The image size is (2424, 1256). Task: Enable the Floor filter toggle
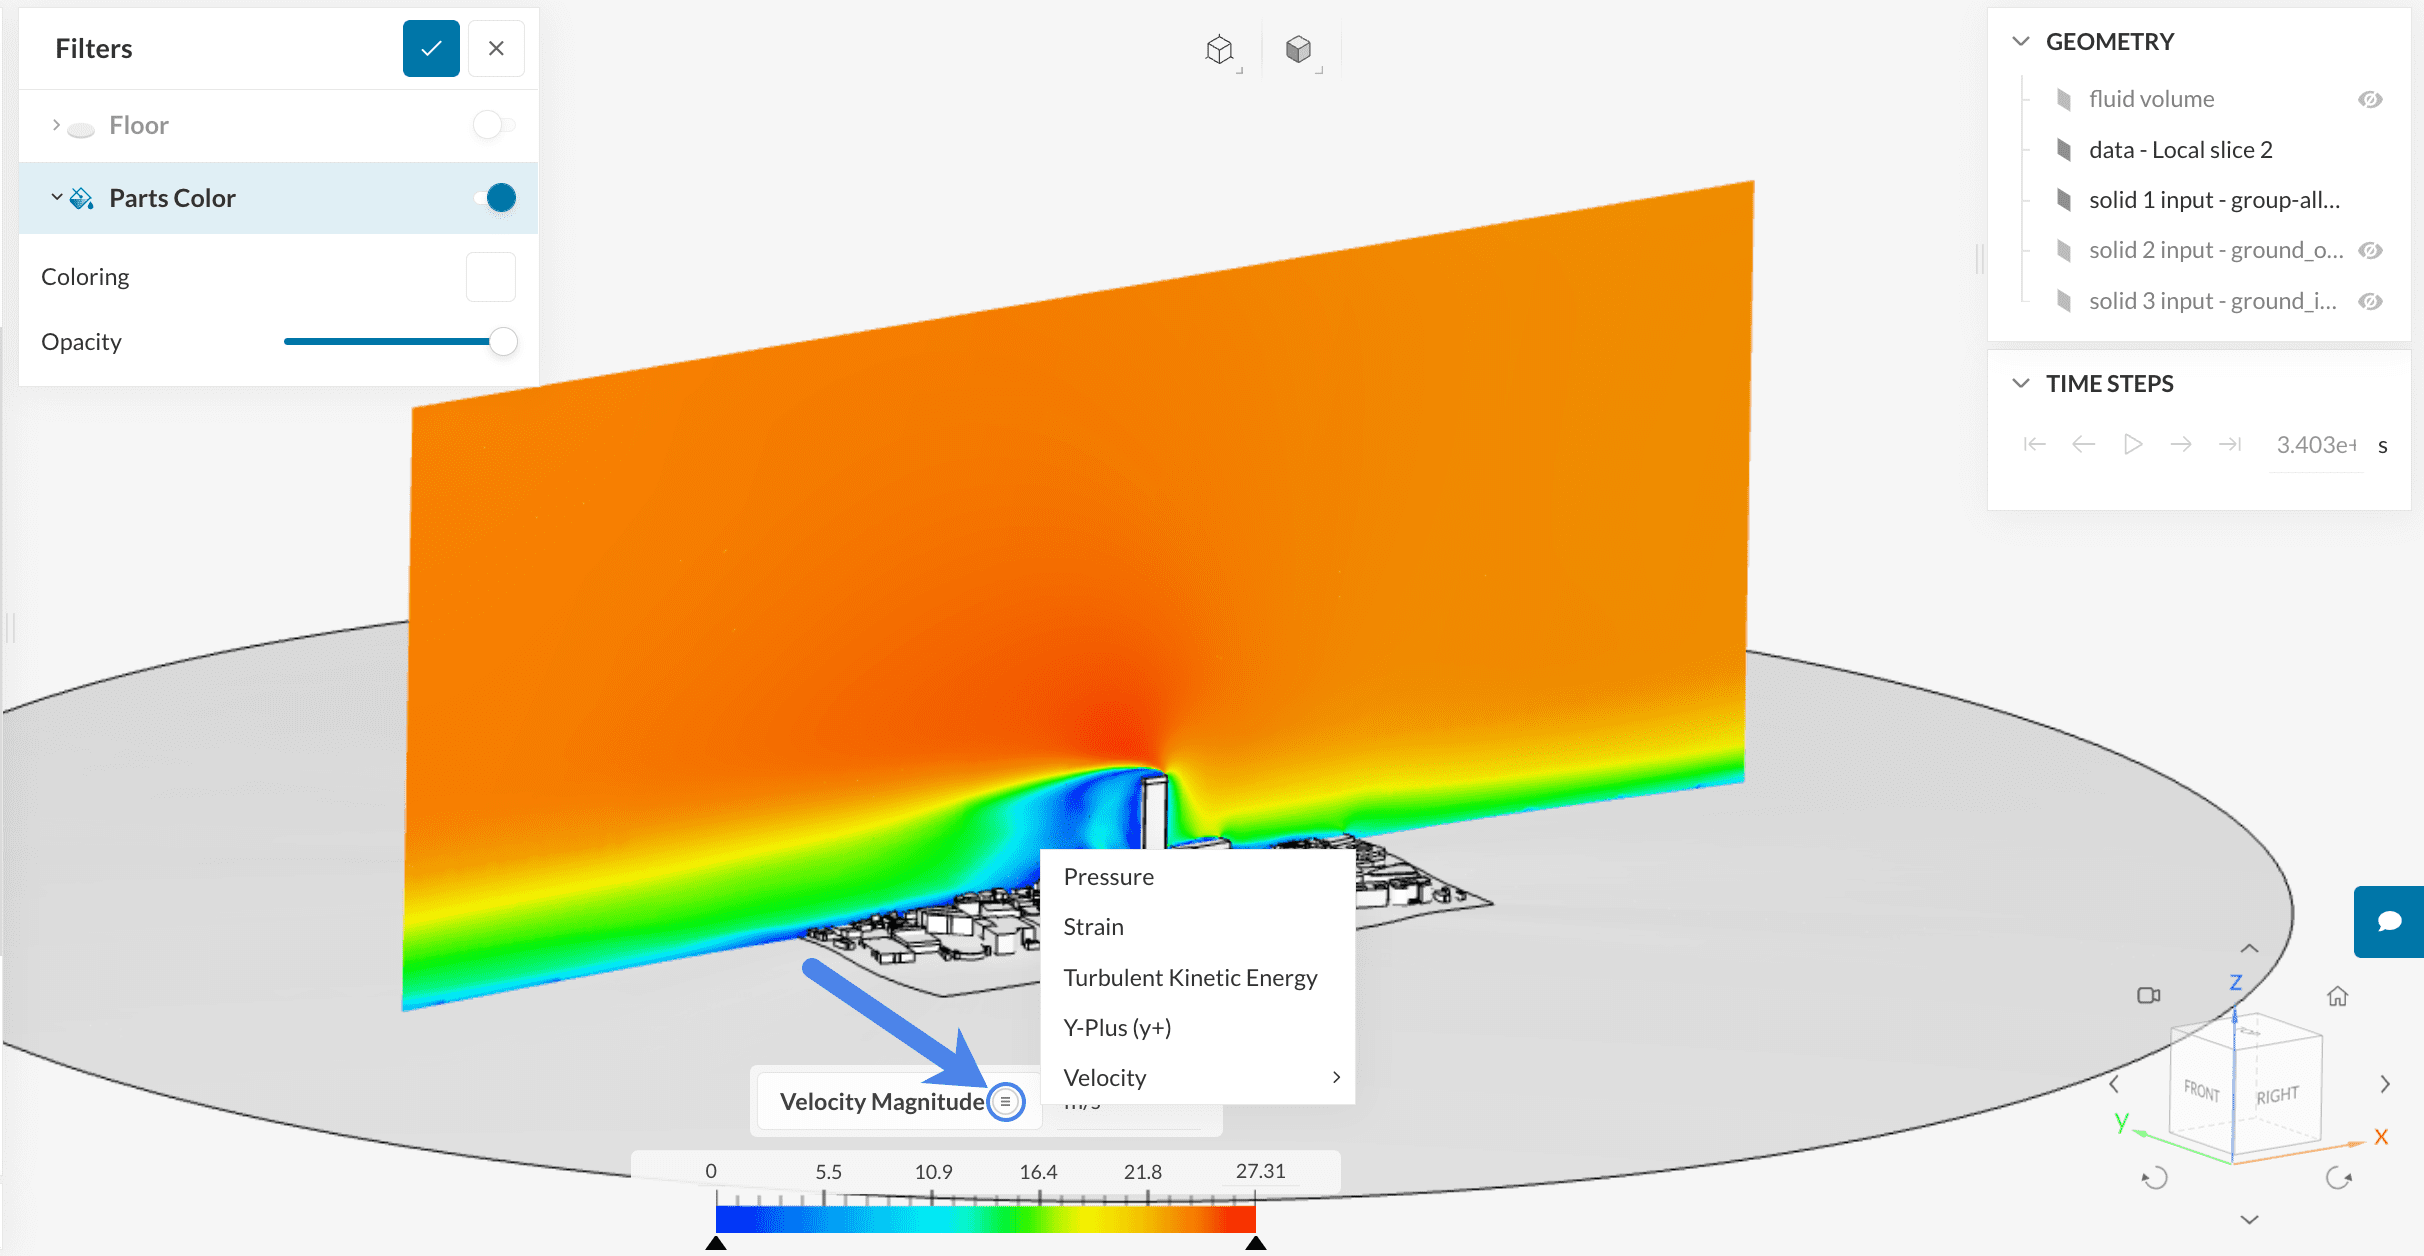494,125
